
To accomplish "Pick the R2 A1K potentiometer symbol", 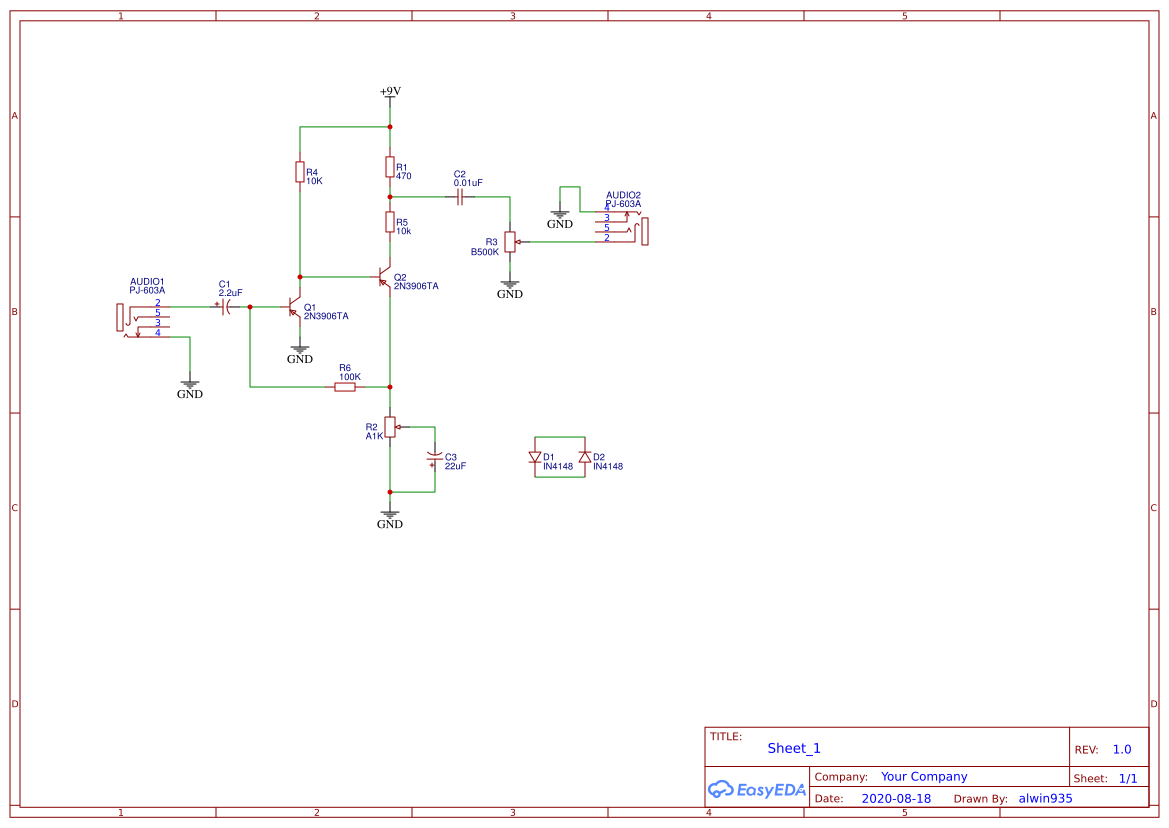I will point(391,428).
